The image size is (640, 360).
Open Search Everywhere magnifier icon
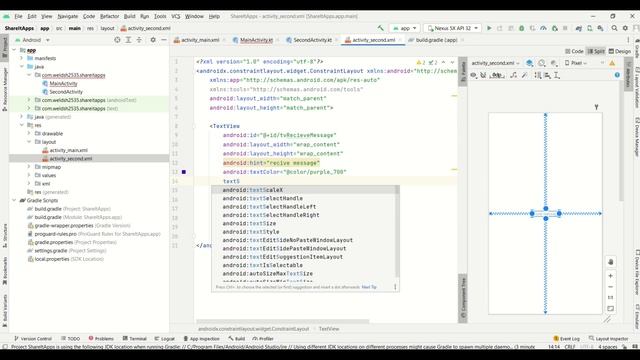coord(614,28)
